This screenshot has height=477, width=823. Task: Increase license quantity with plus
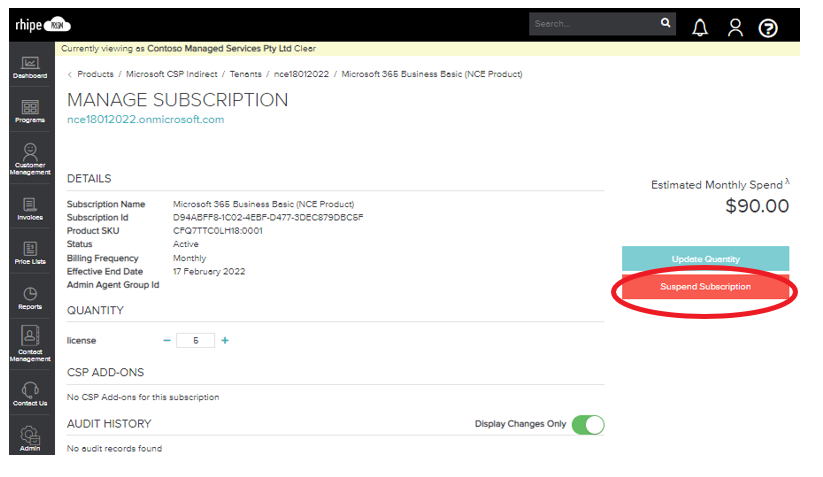(225, 341)
